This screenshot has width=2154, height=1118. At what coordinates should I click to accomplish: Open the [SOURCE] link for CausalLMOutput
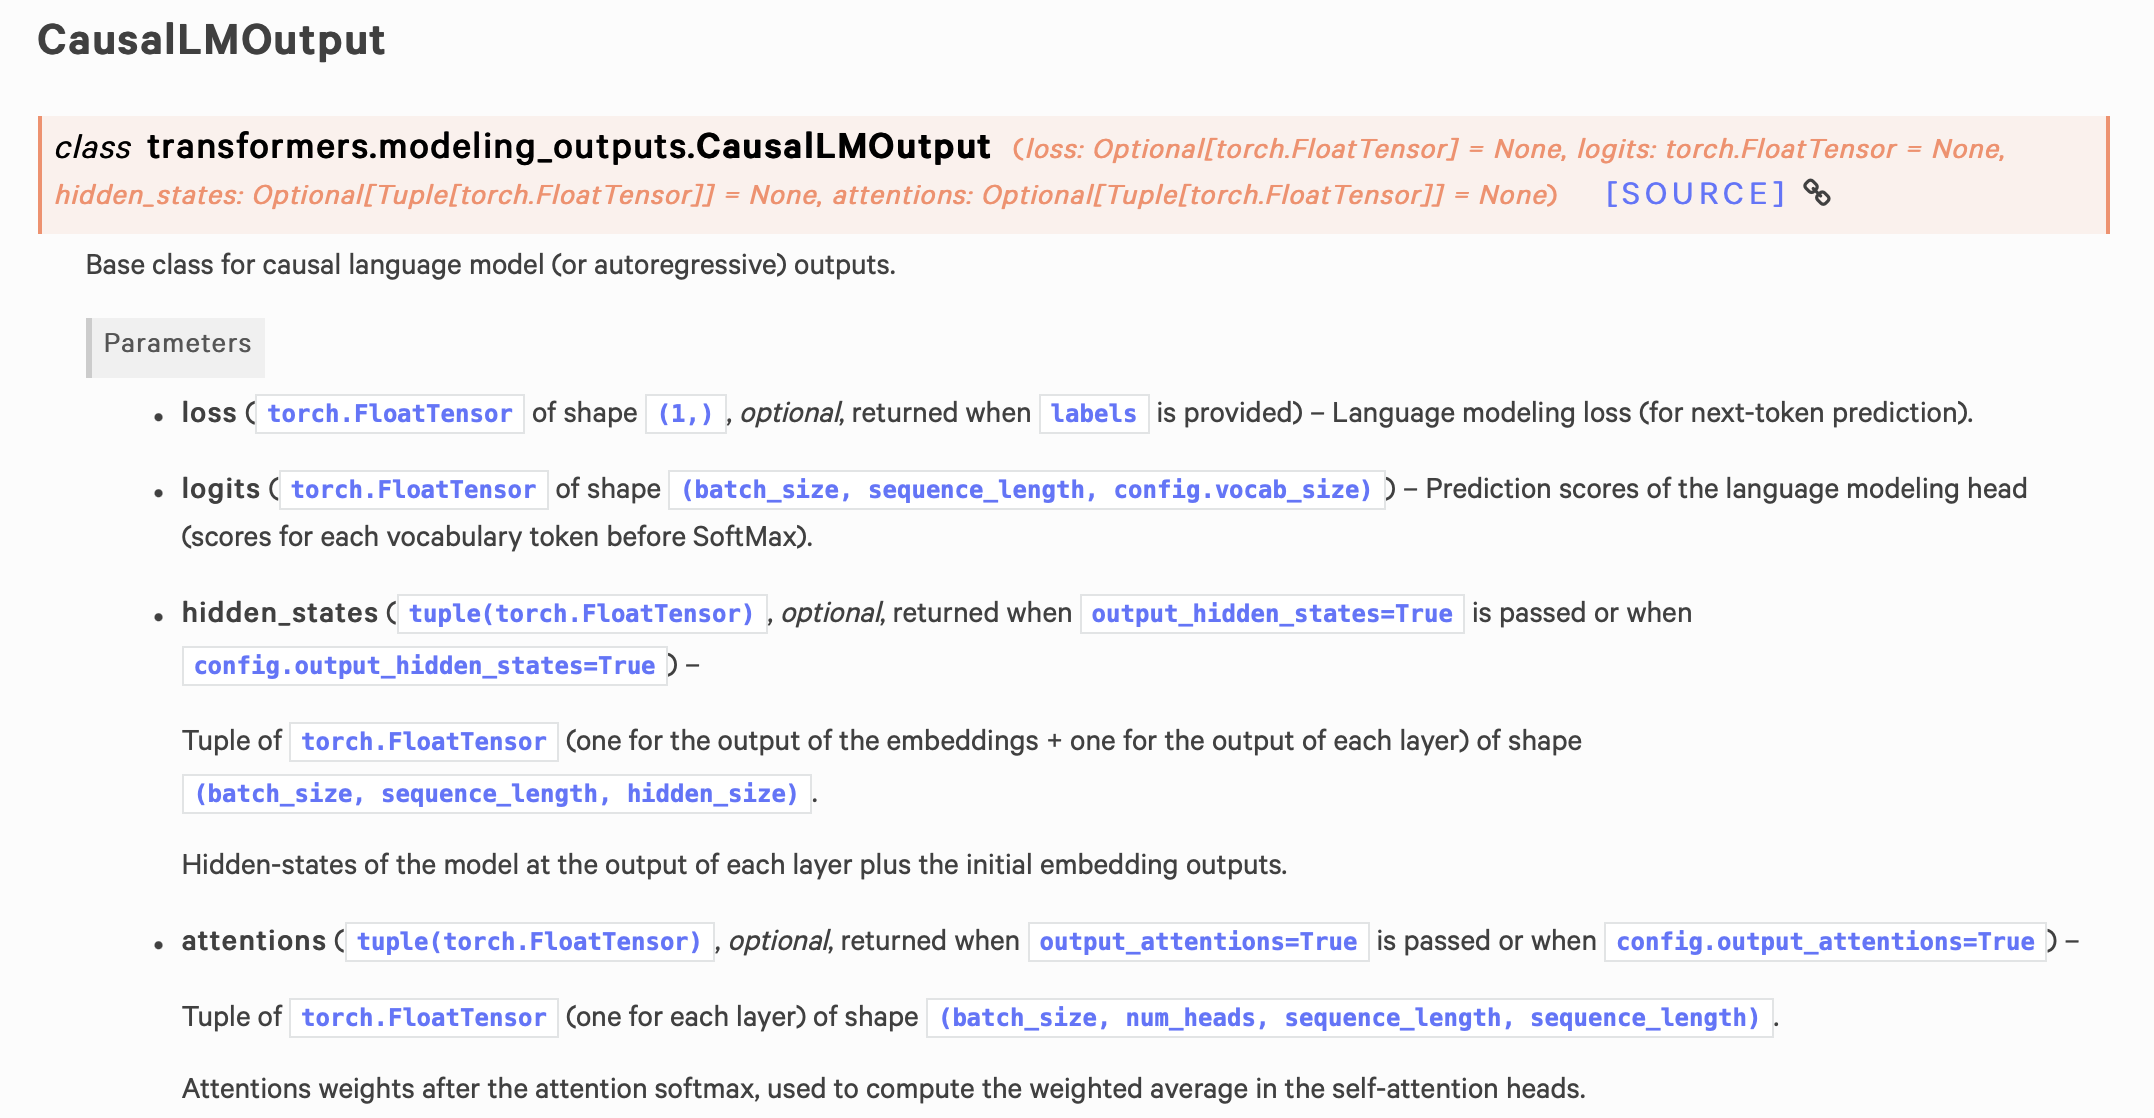1695,193
